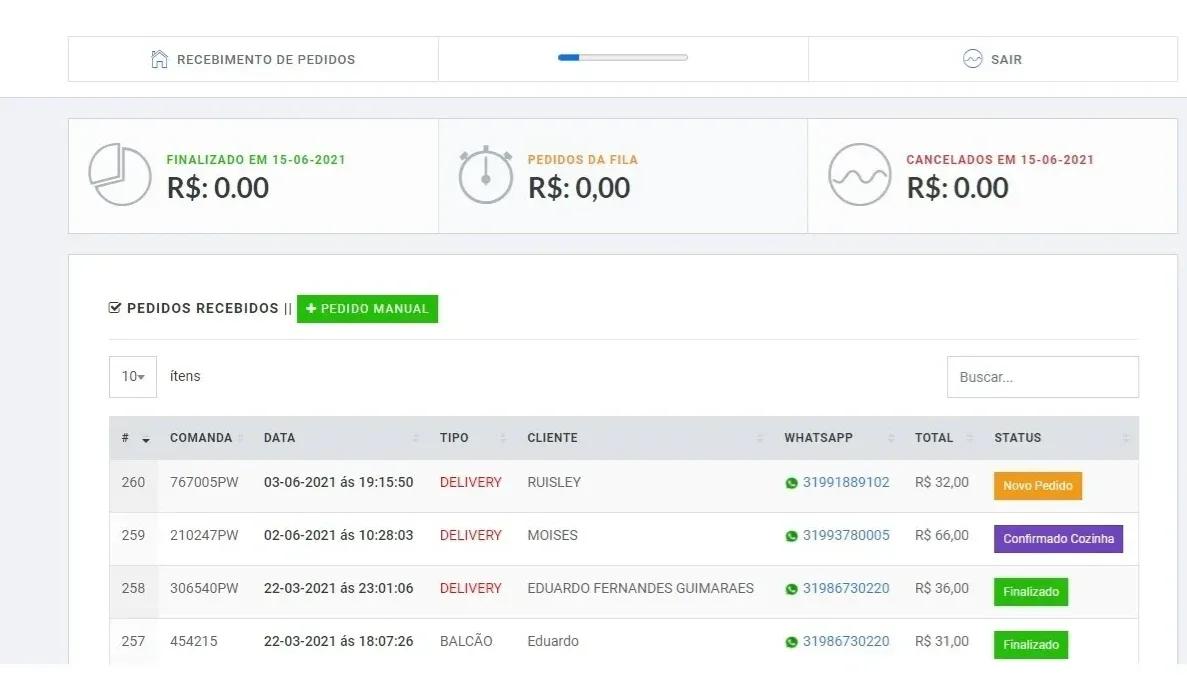Sort table by WHATSAPP column
The image size is (1187, 696).
pos(837,438)
